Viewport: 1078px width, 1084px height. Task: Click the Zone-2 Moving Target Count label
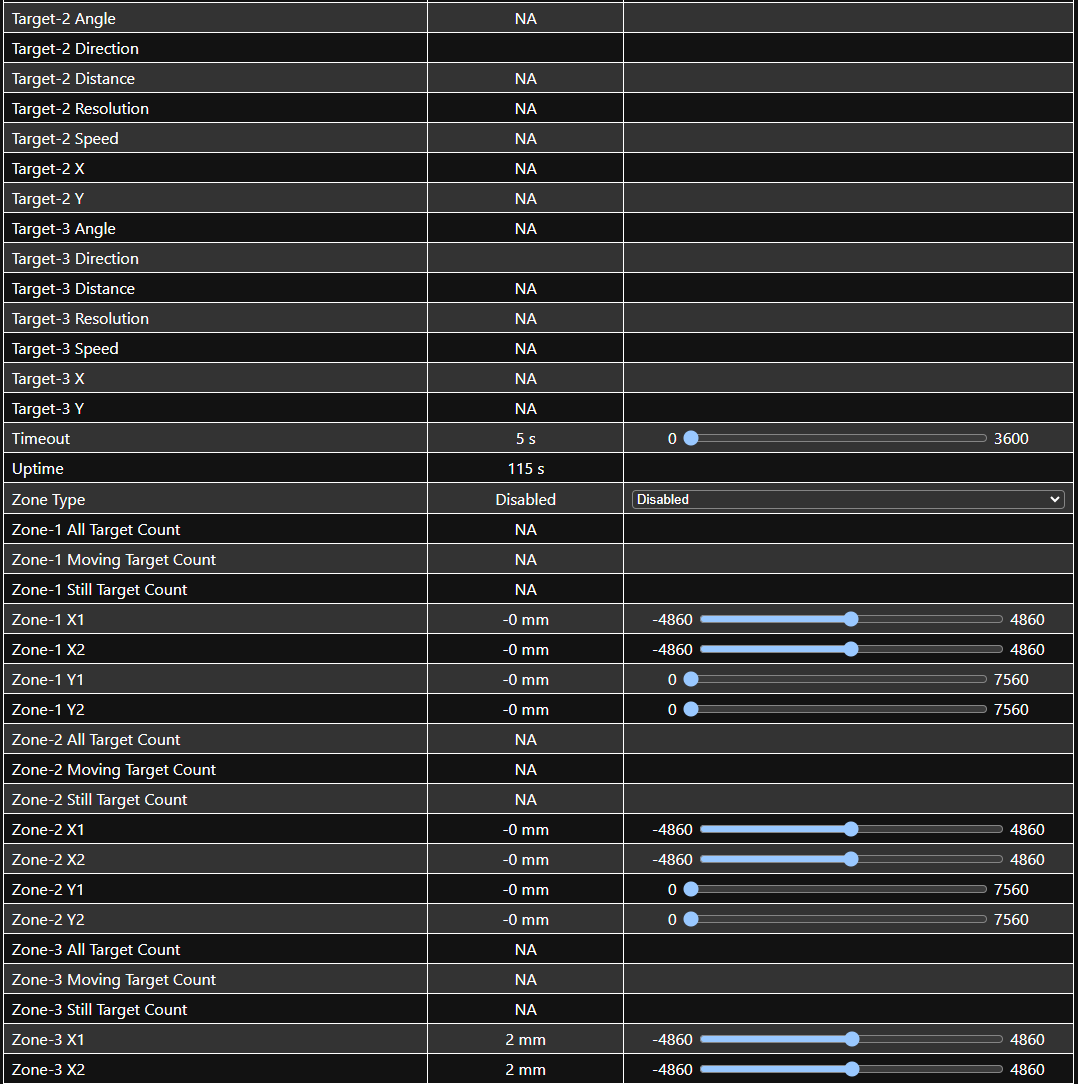pyautogui.click(x=114, y=769)
